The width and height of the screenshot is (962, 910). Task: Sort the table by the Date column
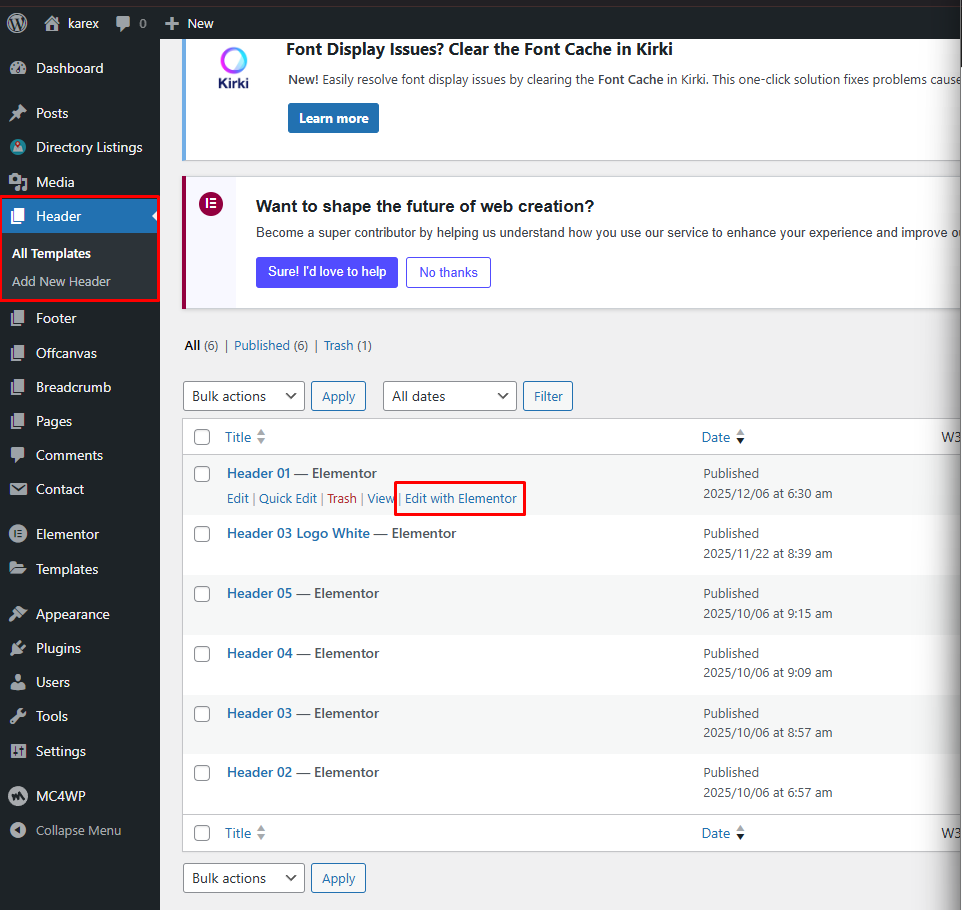coord(716,437)
